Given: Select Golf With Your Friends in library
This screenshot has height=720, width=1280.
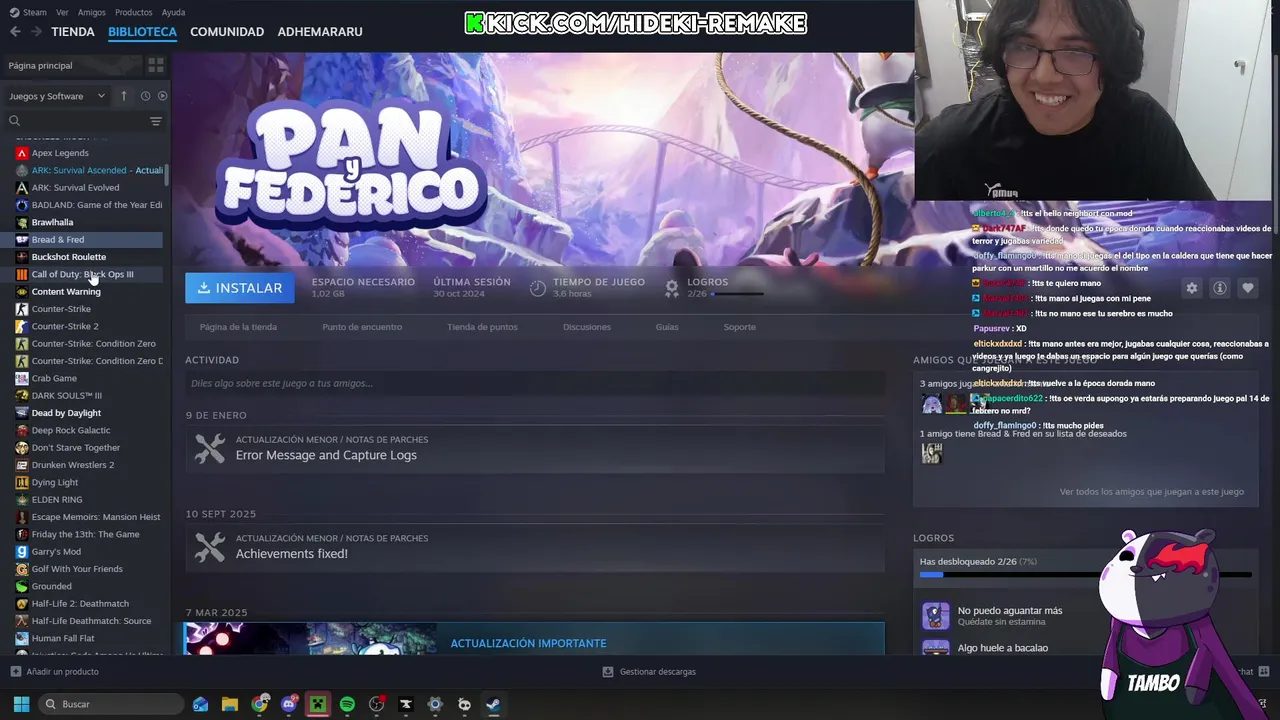Looking at the screenshot, I should pos(77,569).
